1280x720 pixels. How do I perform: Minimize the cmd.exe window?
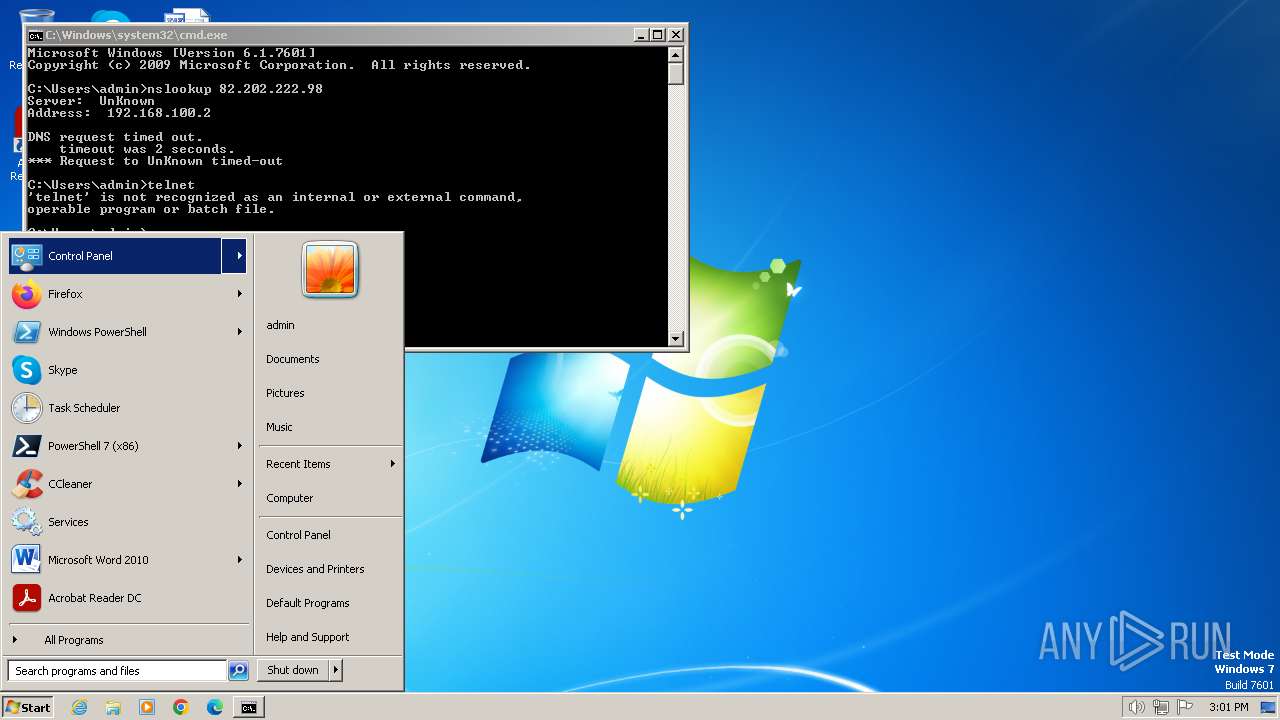tap(641, 35)
